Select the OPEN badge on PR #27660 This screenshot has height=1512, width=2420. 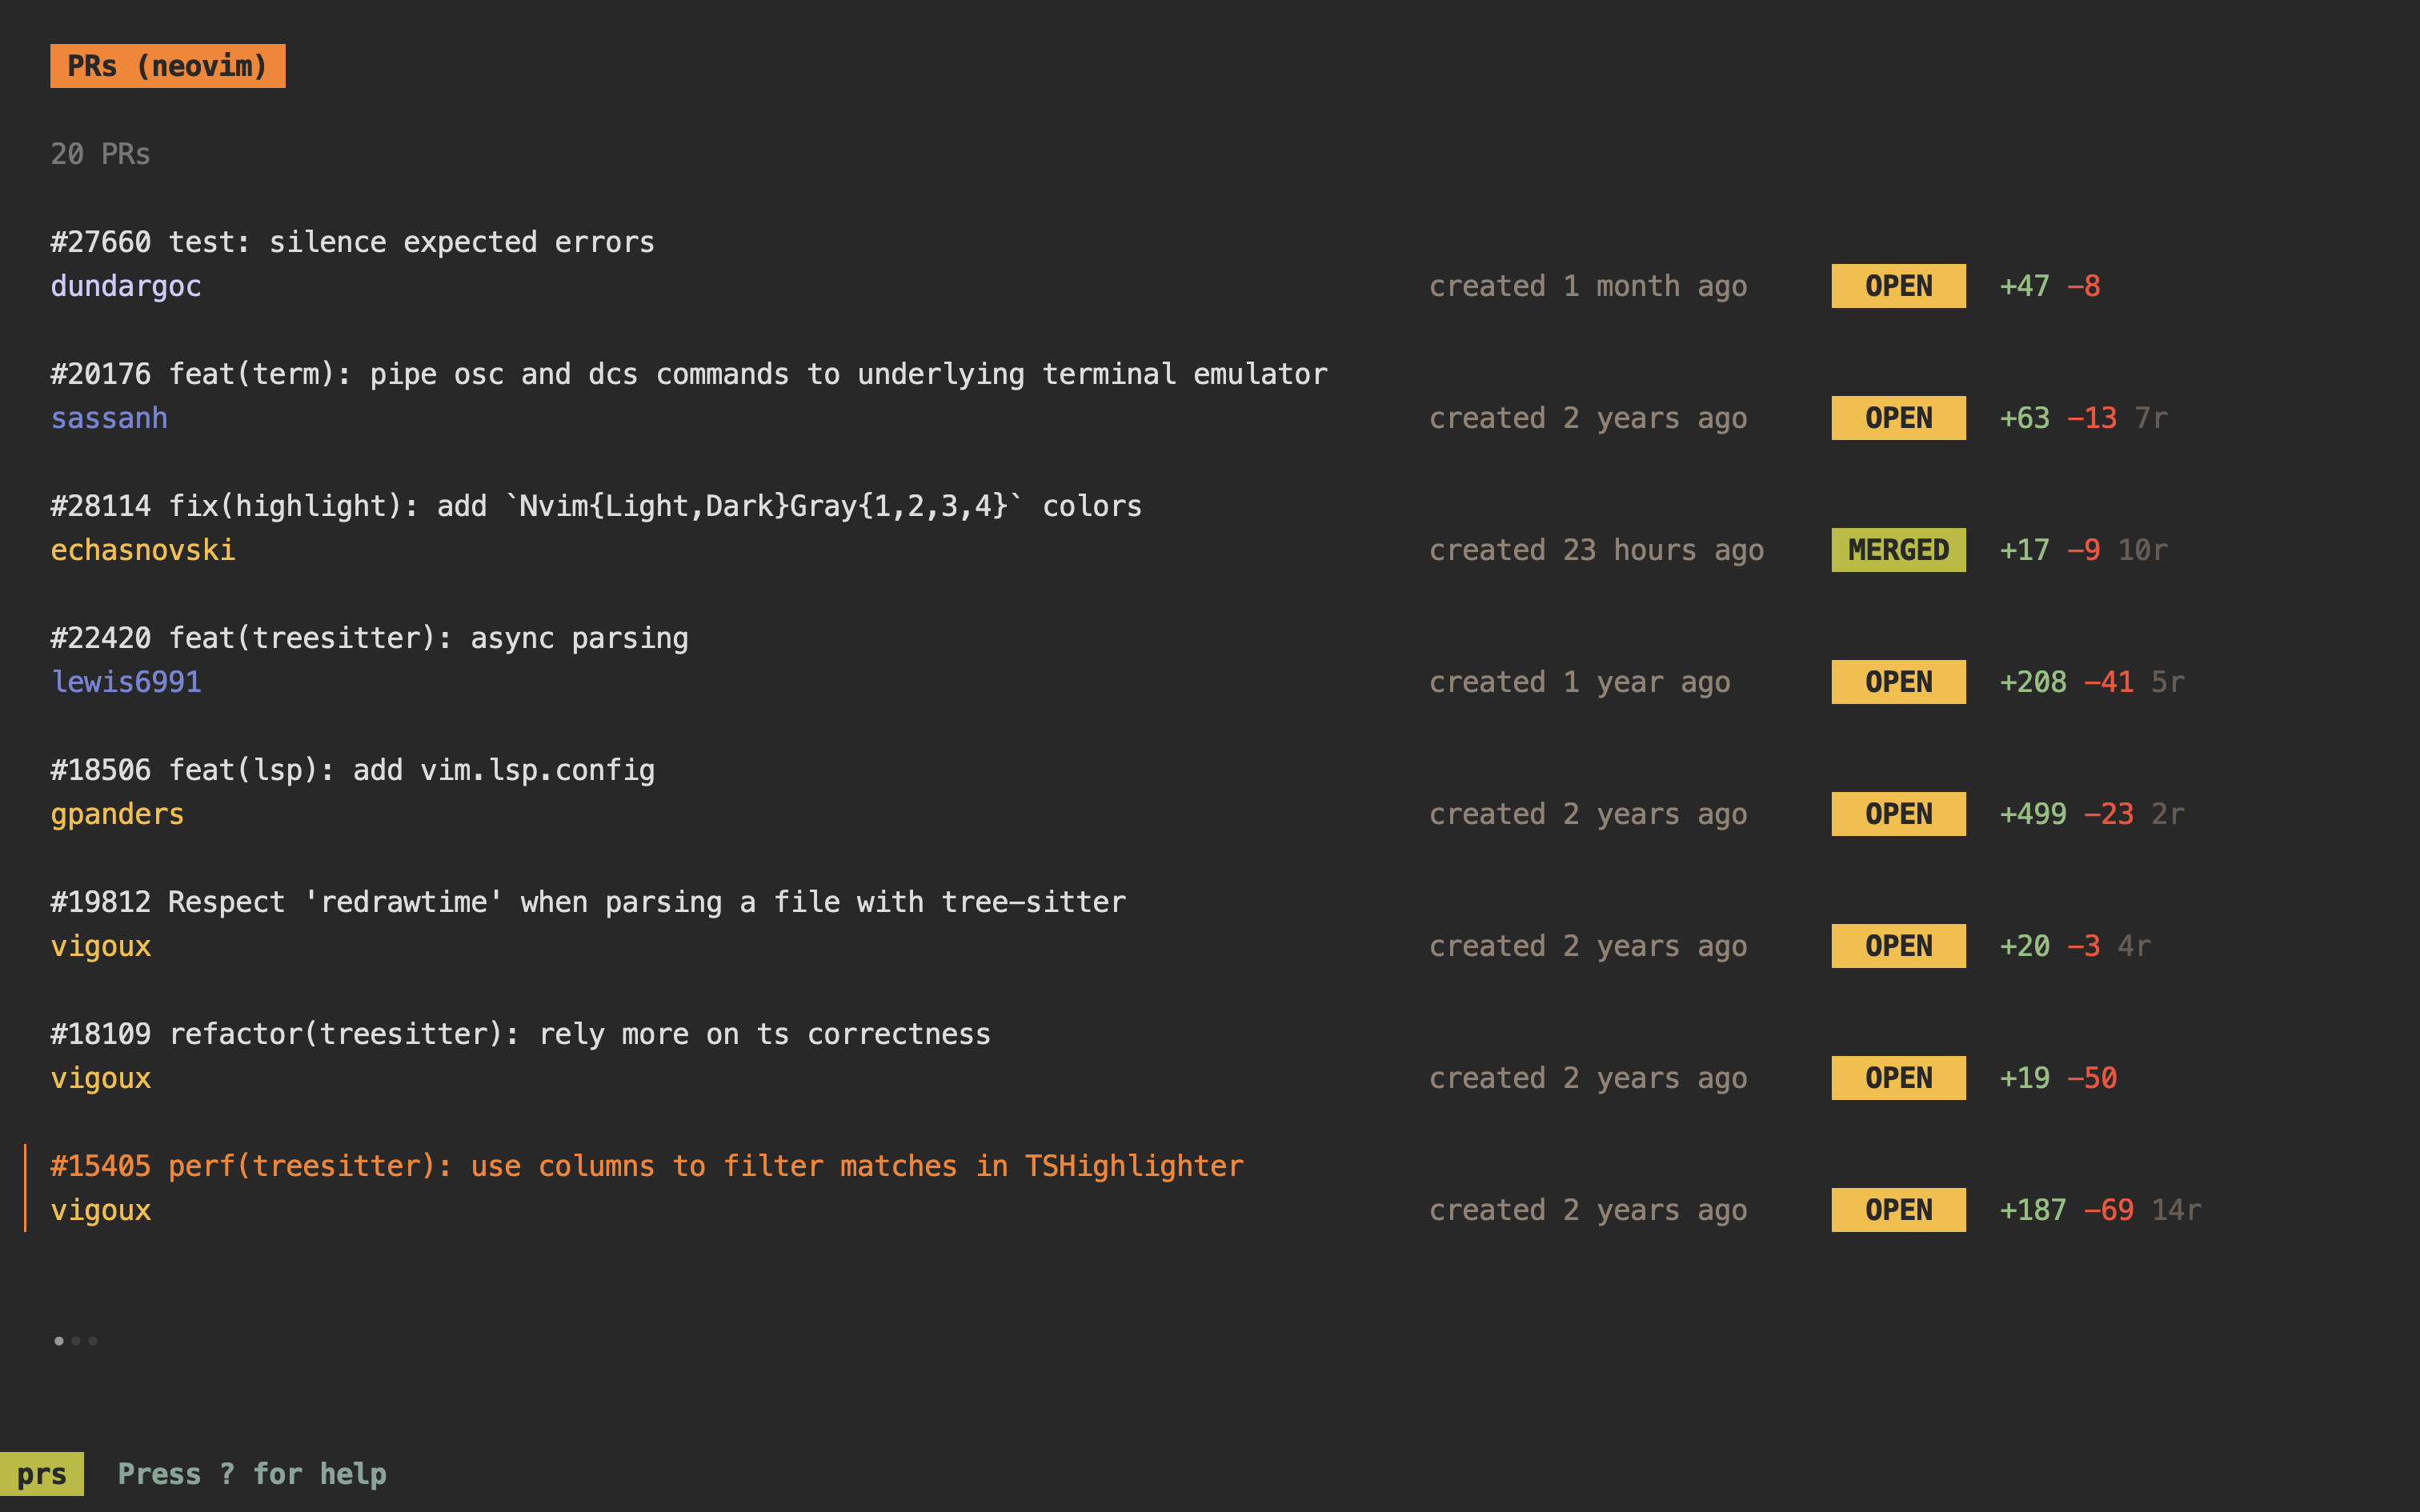click(x=1897, y=285)
